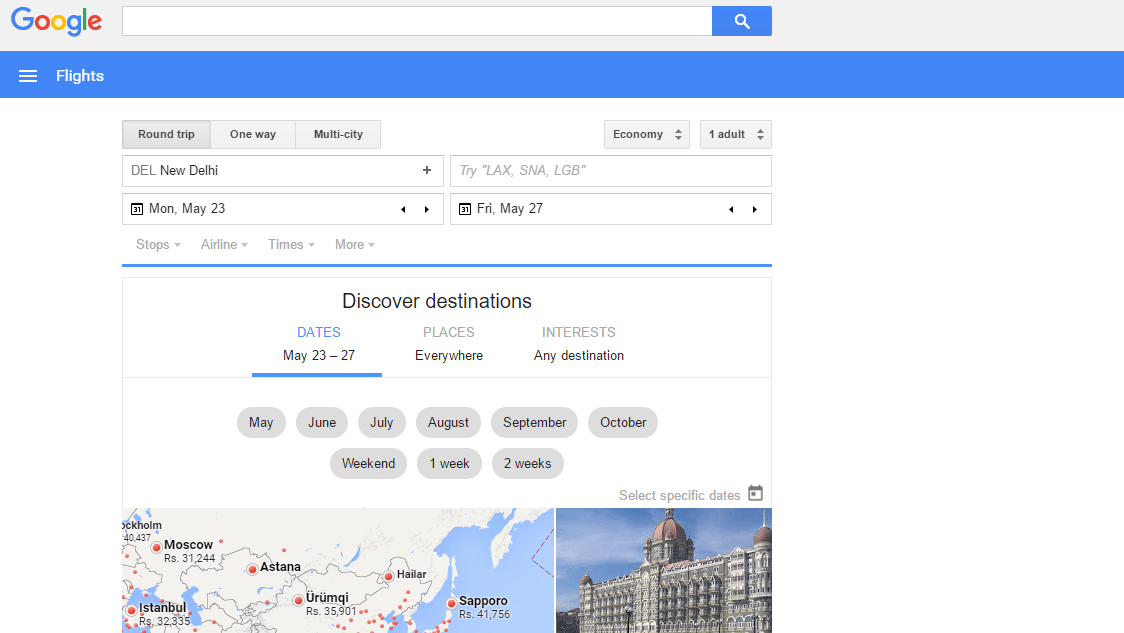This screenshot has width=1124, height=633.
Task: Click the destination field with LAX hint
Action: coord(611,171)
